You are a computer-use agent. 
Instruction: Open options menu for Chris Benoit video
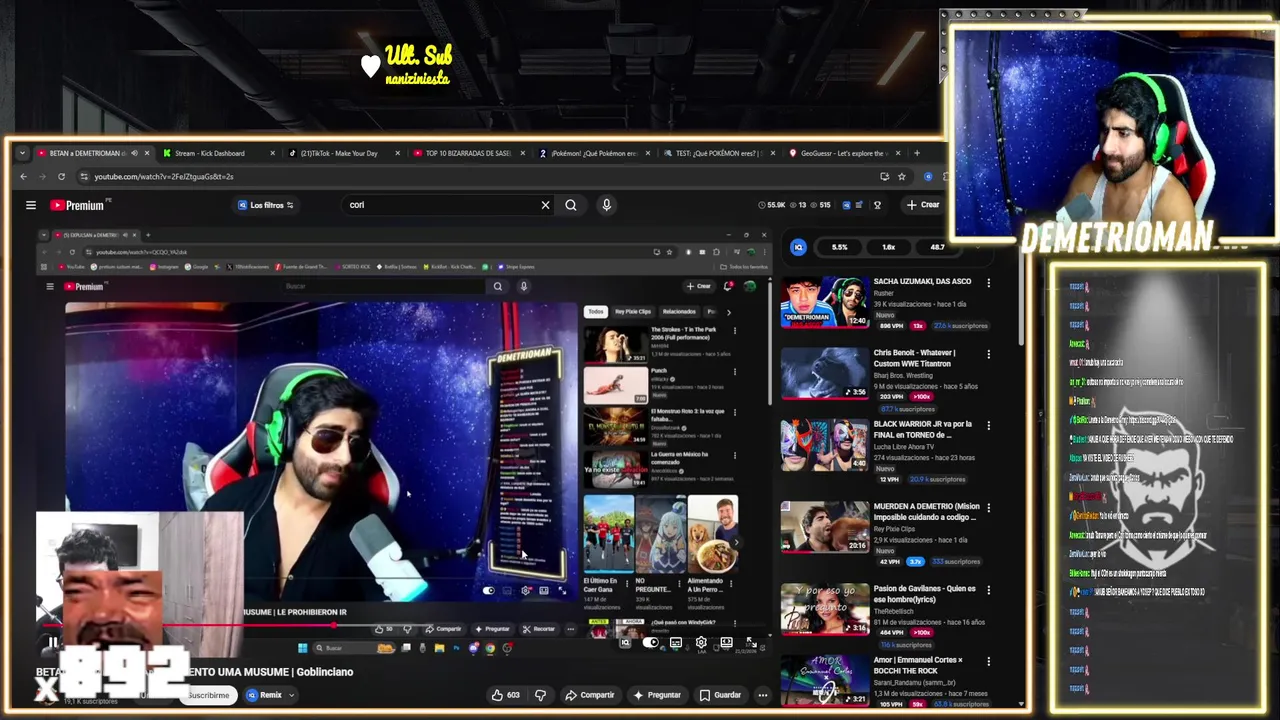989,354
